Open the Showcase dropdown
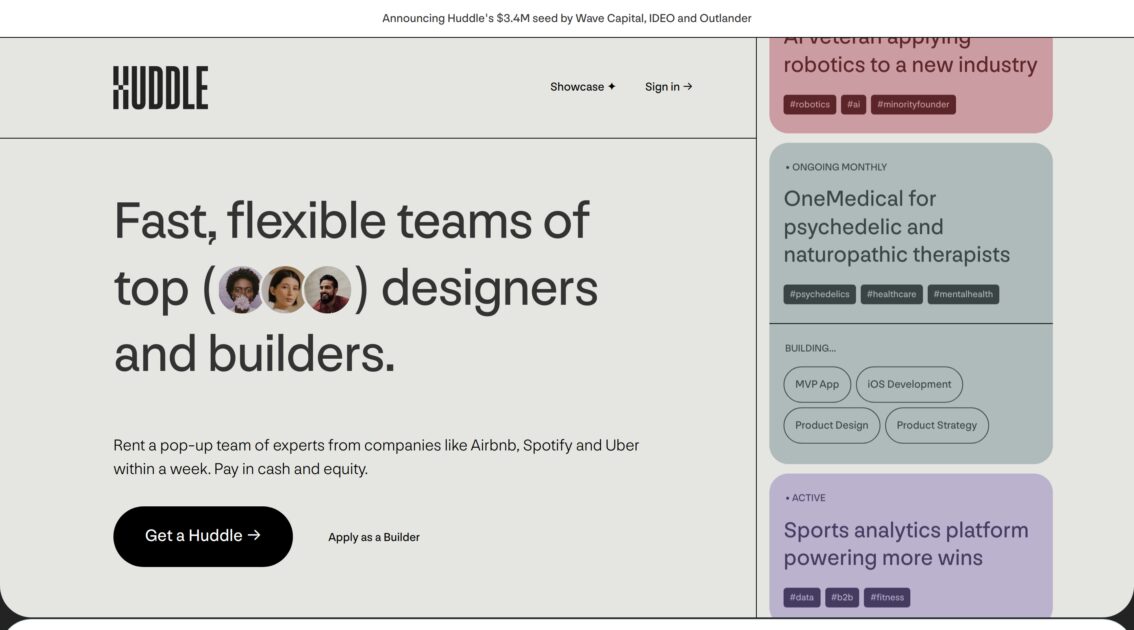Viewport: 1134px width, 630px height. point(576,86)
